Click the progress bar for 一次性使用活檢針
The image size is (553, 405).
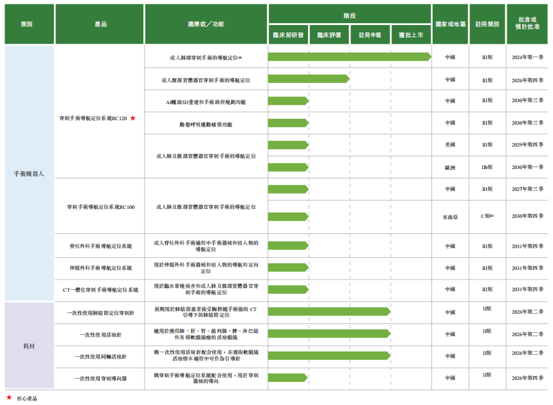329,333
